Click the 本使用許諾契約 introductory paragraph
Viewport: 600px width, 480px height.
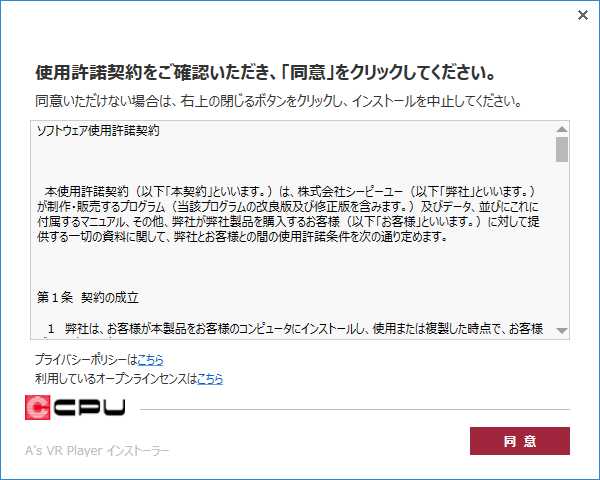point(288,214)
